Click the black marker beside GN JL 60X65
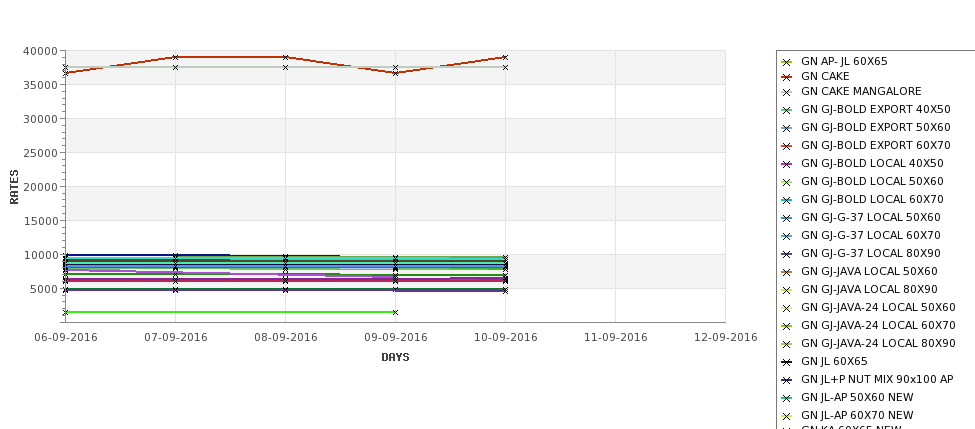The width and height of the screenshot is (975, 429). 786,362
